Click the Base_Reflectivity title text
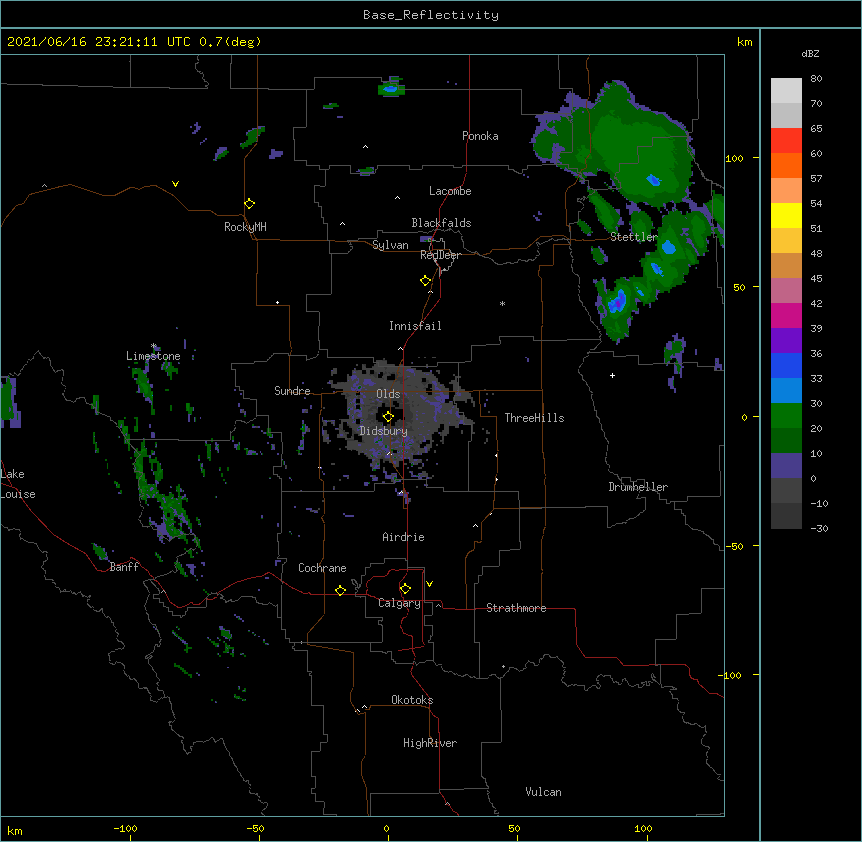This screenshot has width=862, height=842. tap(431, 15)
